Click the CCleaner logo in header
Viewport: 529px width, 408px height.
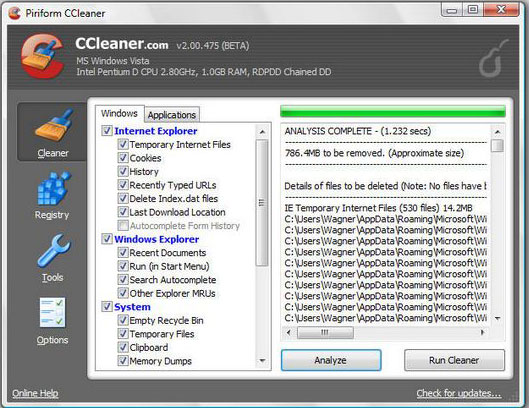(43, 55)
